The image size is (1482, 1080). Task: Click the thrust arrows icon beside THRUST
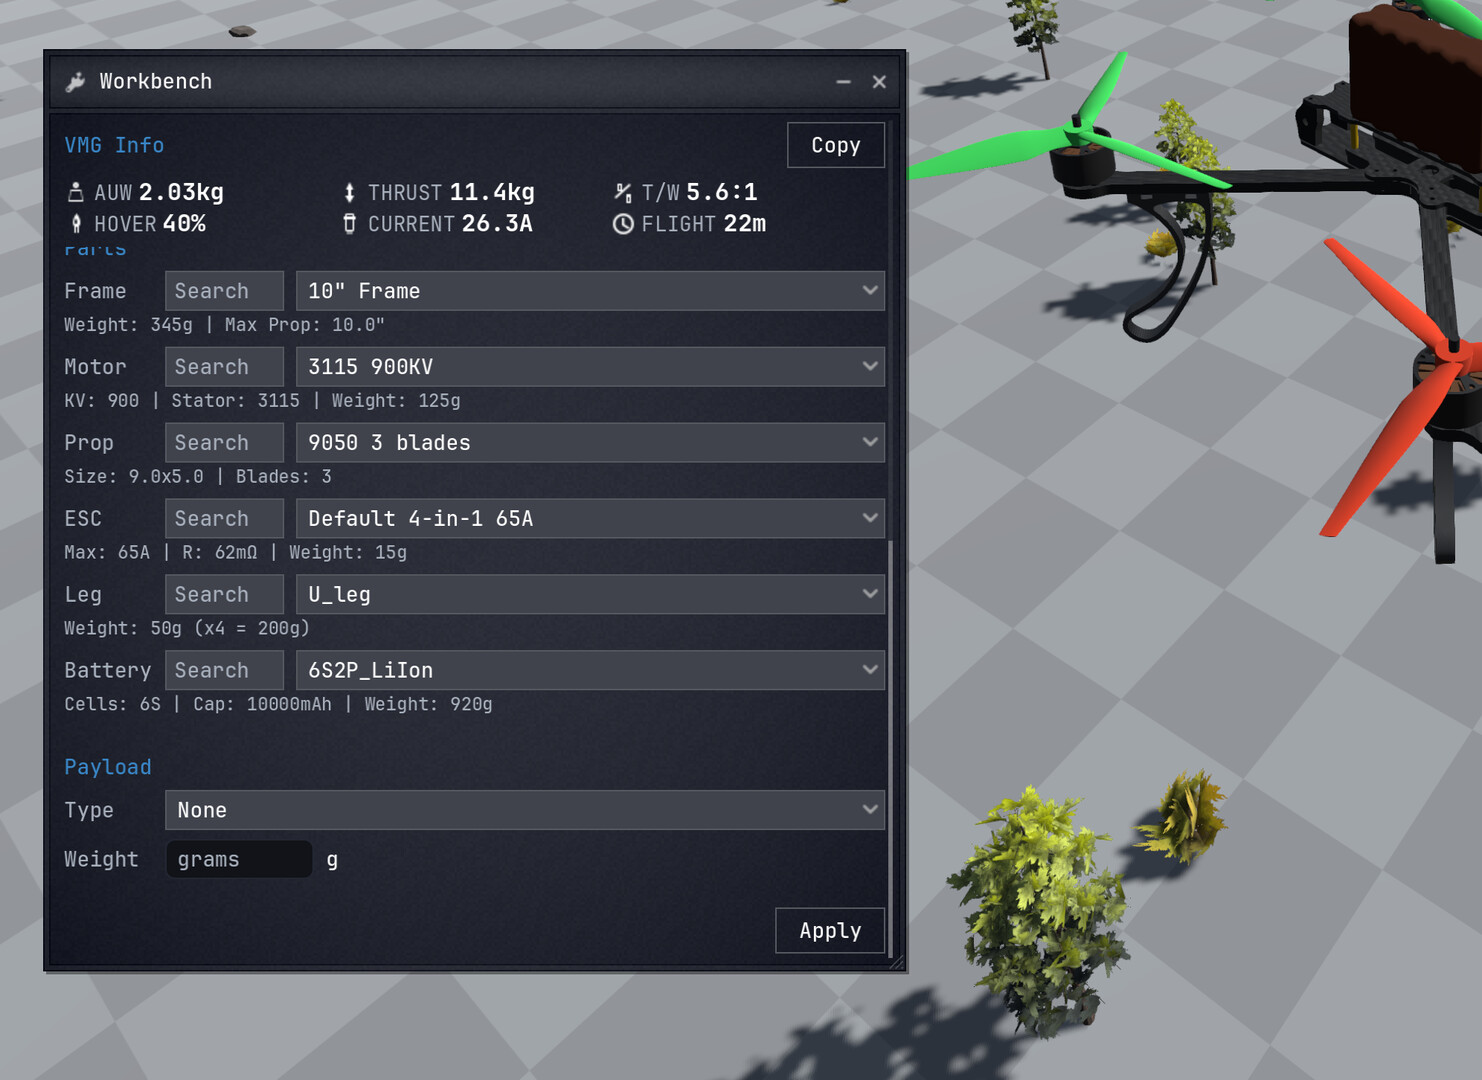(x=349, y=191)
